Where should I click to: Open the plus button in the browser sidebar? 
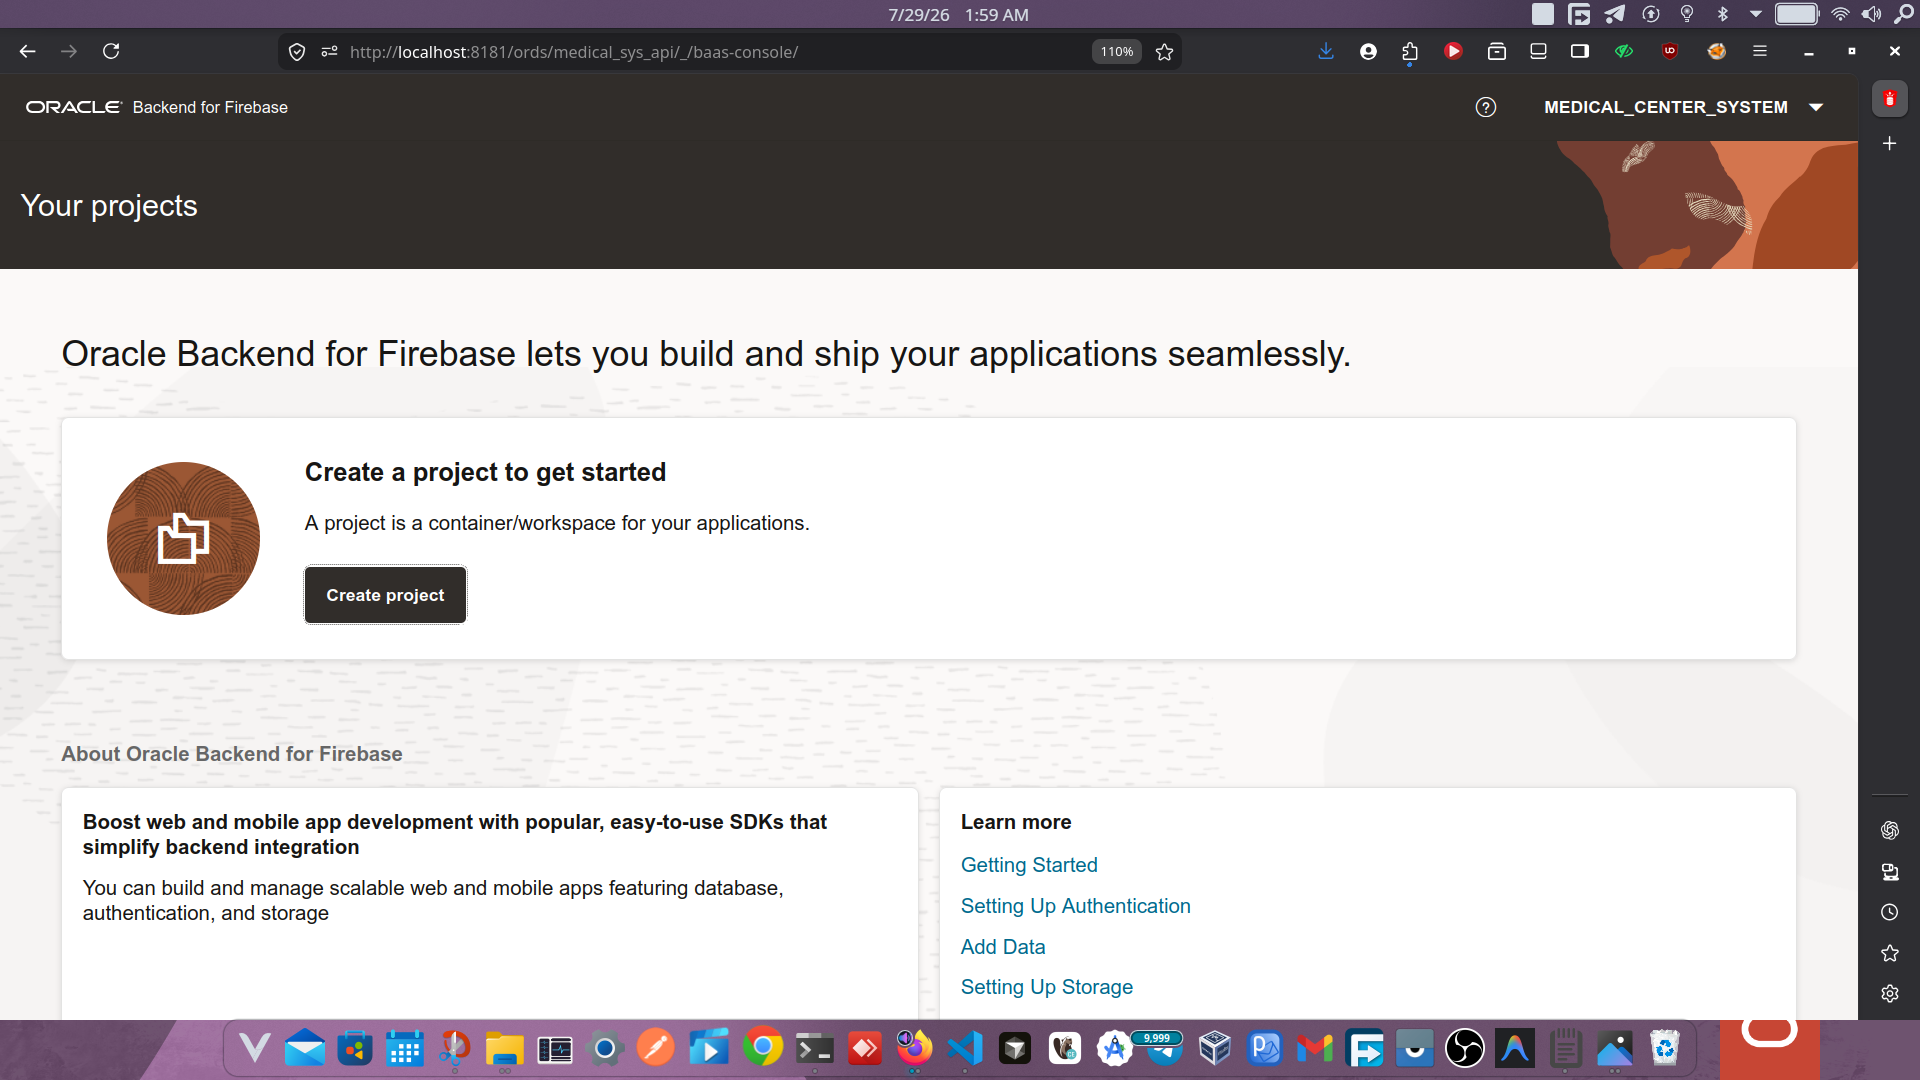(1889, 144)
